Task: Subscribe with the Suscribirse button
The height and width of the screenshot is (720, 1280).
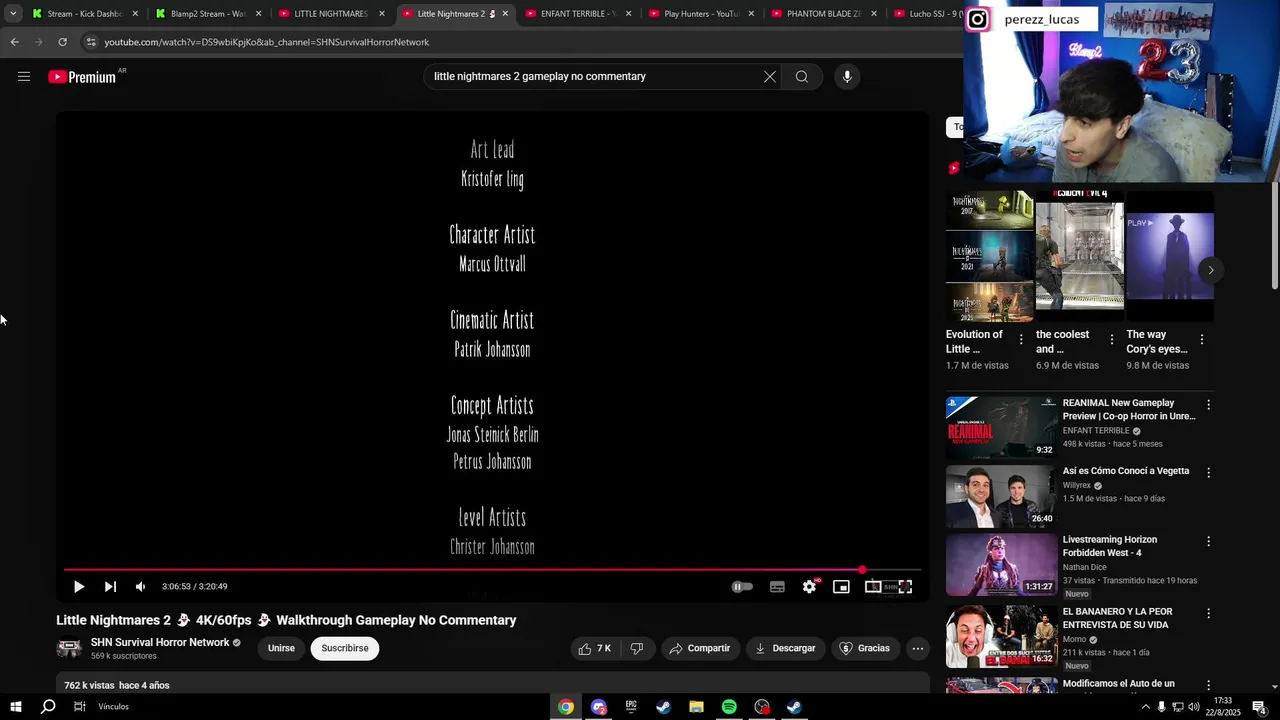Action: point(345,648)
